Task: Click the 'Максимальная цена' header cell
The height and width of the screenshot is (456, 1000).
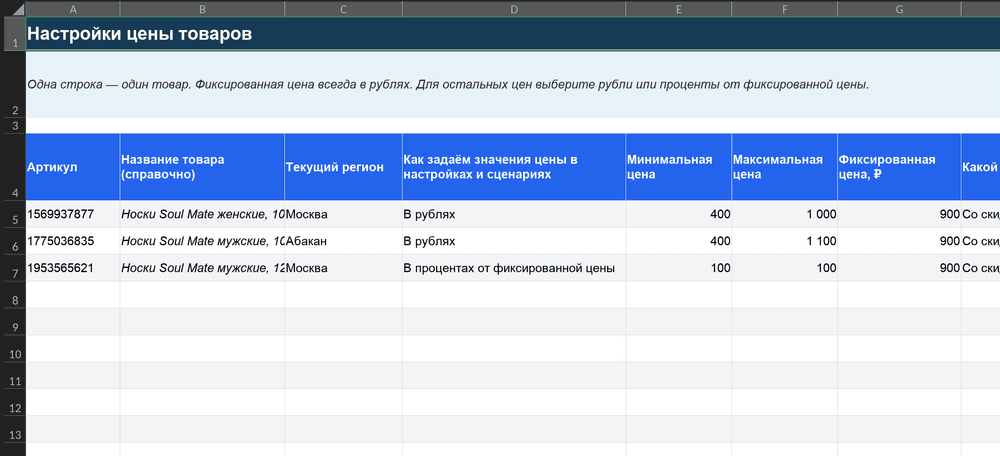Action: [x=784, y=167]
